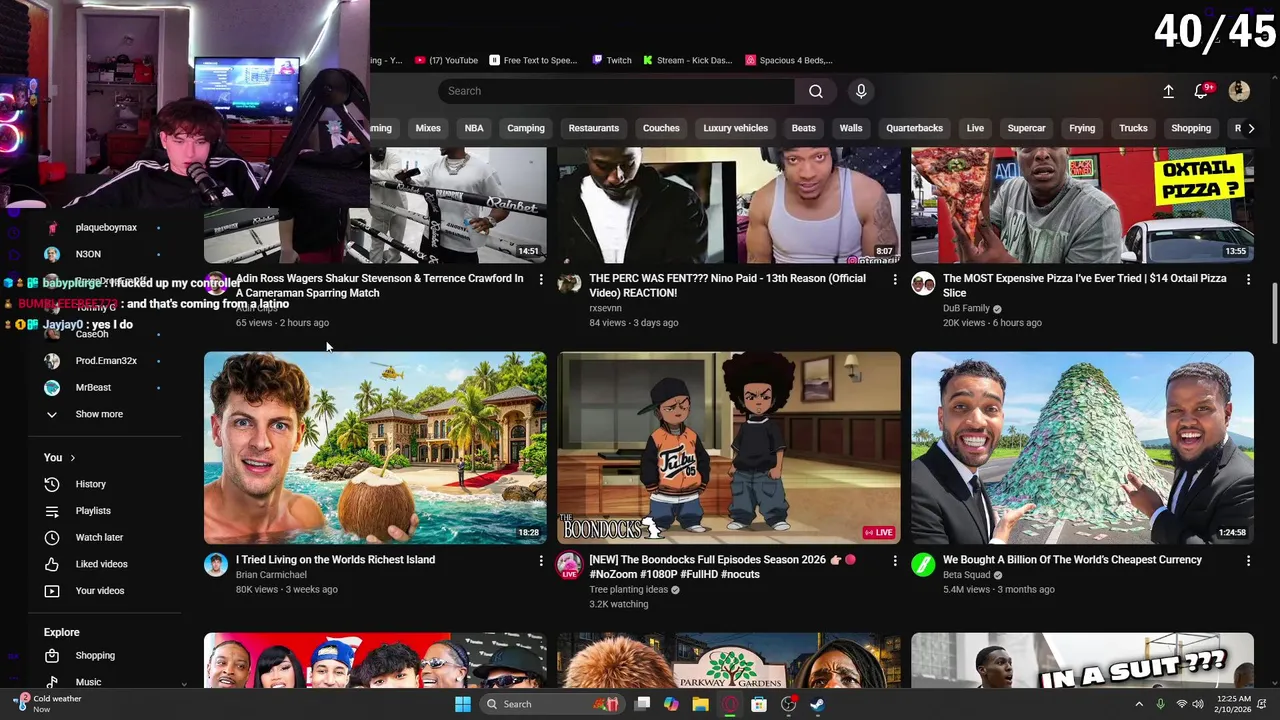The image size is (1280, 720).
Task: Select the Trucks filter chip
Action: tap(1133, 128)
